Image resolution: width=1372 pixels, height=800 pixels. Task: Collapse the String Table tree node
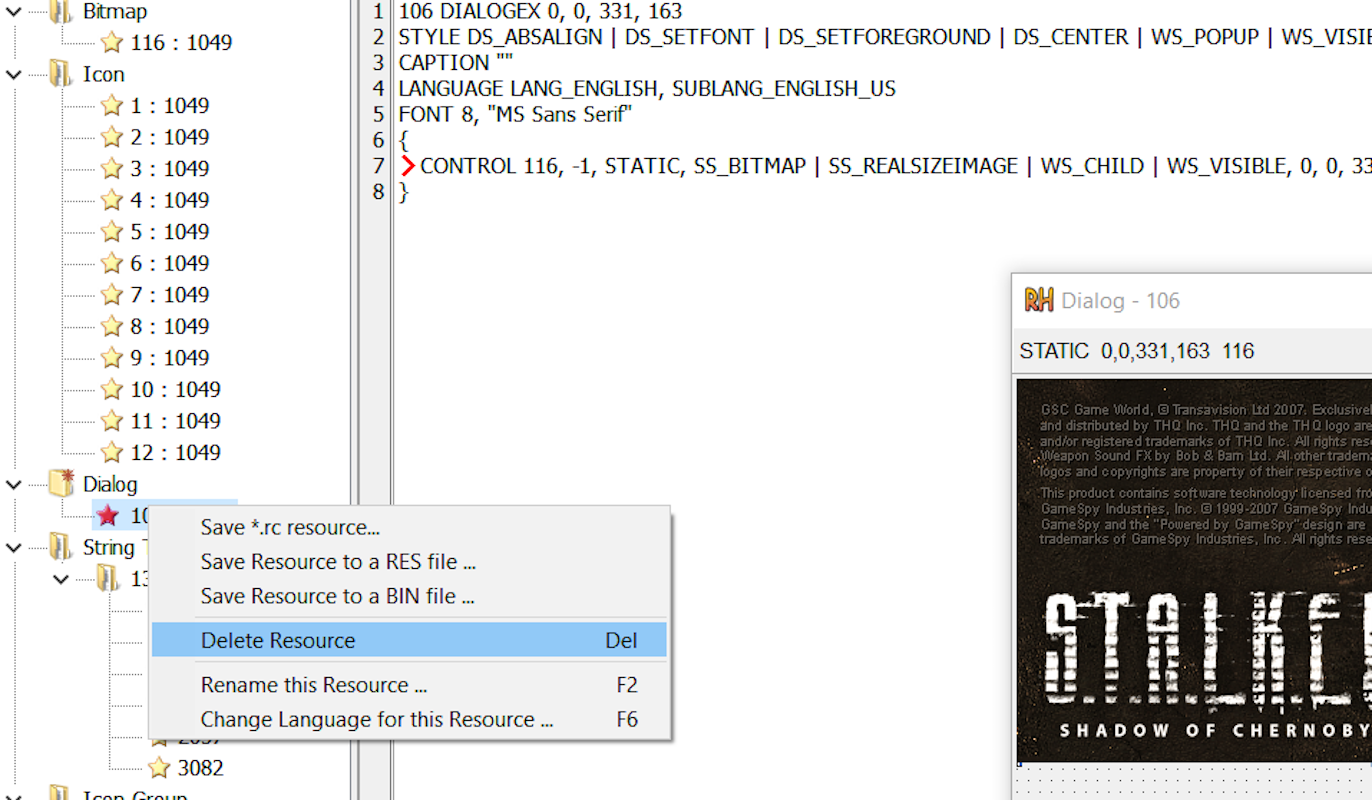pos(13,547)
